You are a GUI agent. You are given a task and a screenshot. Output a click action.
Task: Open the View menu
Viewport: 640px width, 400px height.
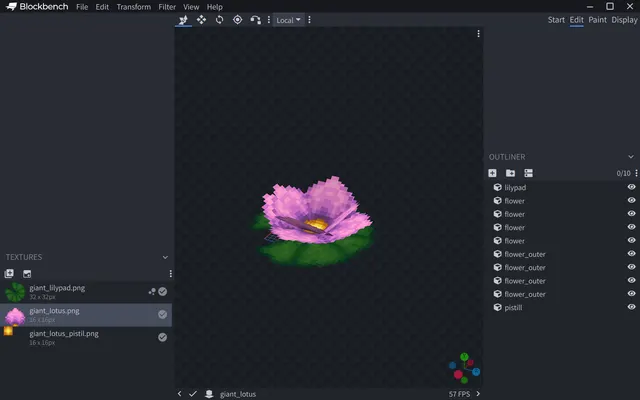coord(191,7)
